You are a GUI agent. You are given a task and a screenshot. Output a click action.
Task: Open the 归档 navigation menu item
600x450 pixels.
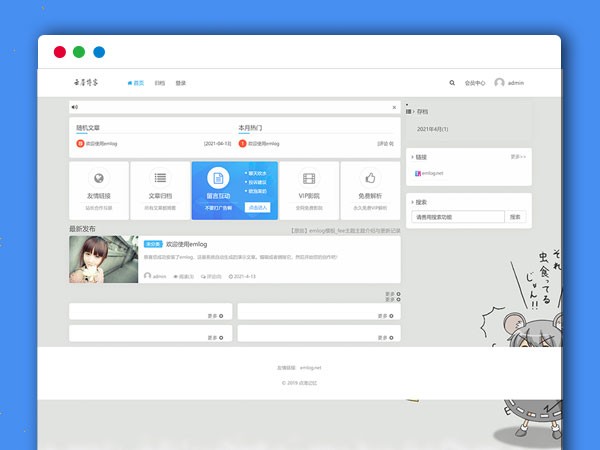click(x=160, y=83)
